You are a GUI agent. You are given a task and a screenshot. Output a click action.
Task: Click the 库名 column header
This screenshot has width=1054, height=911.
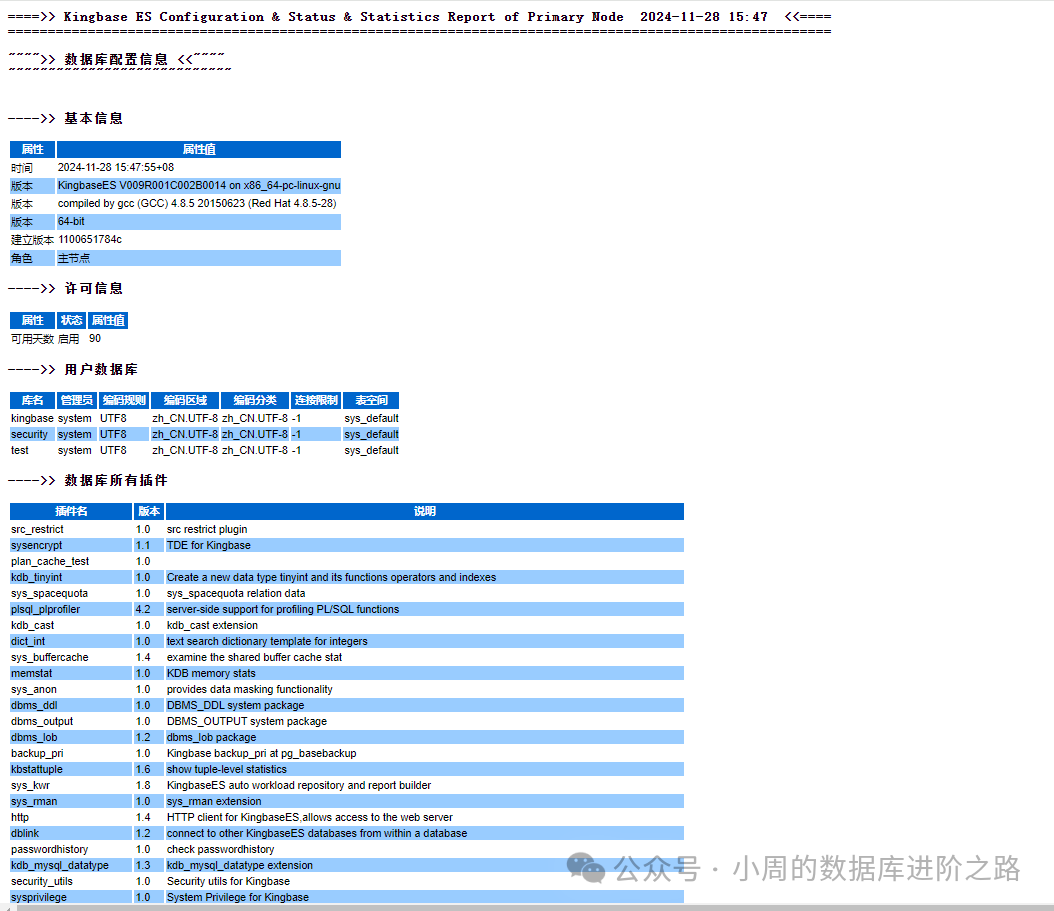point(32,400)
